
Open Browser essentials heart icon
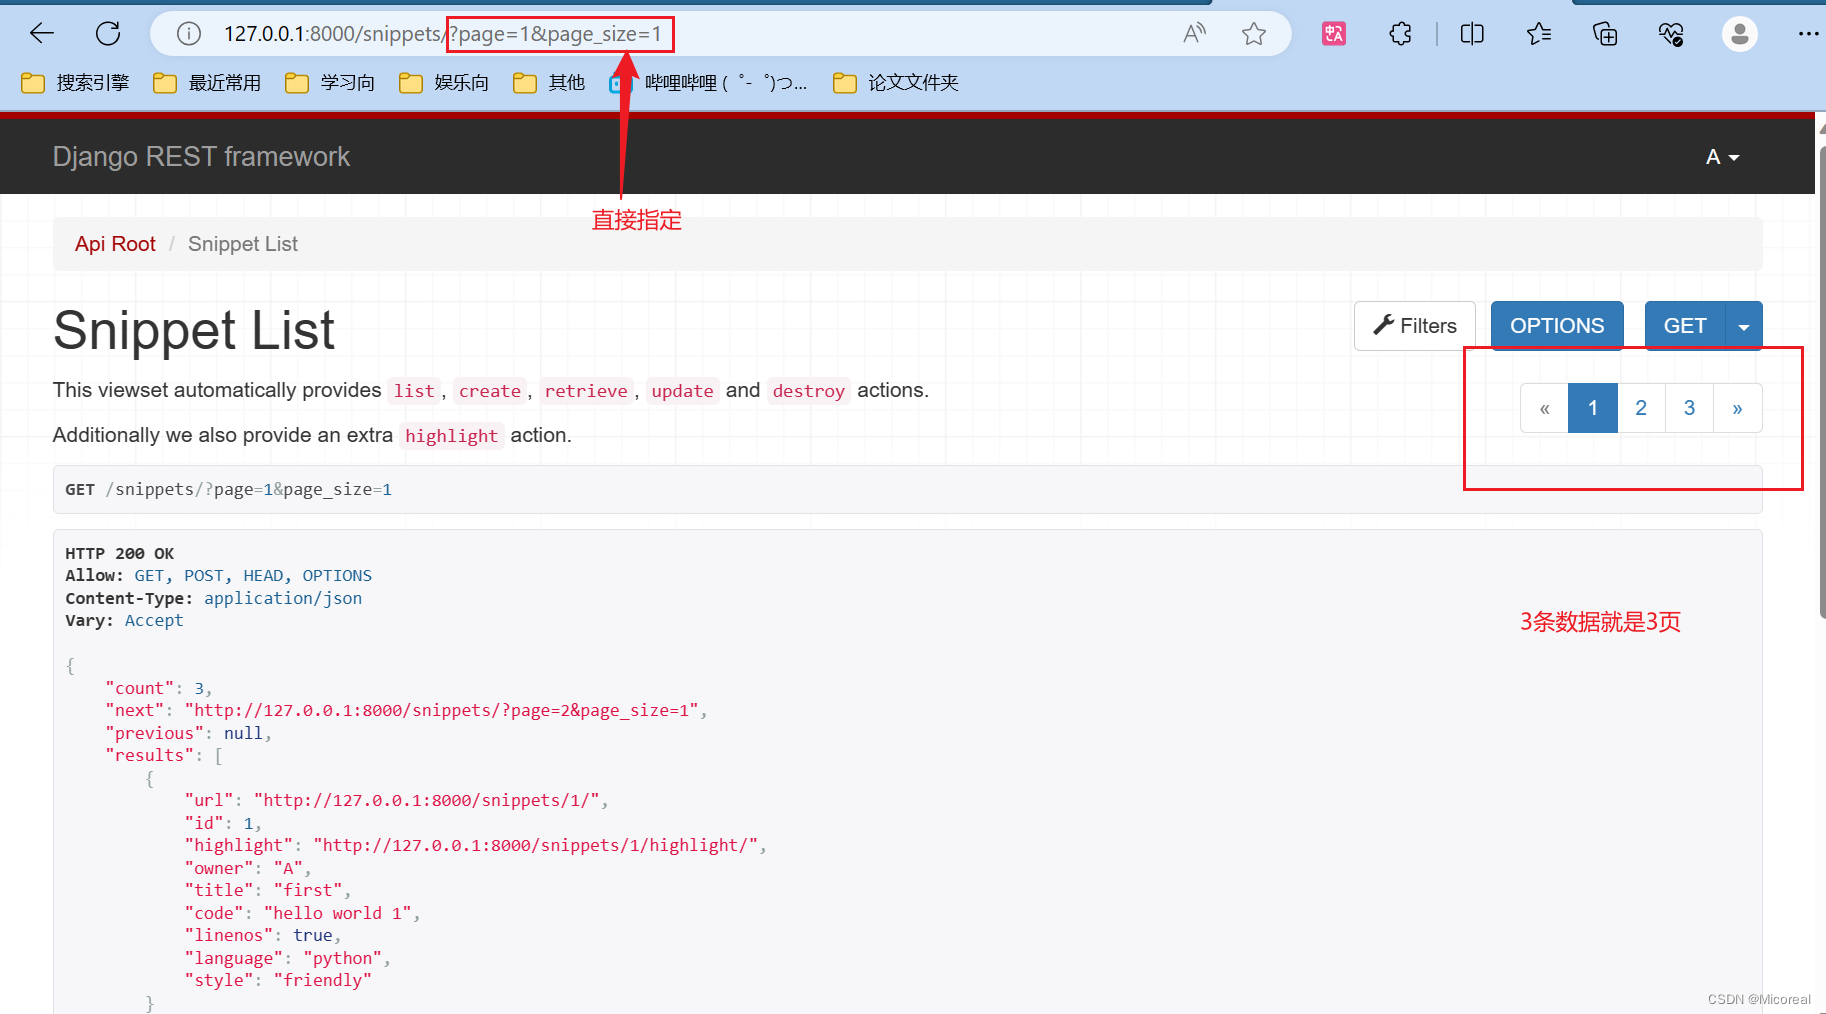1671,34
